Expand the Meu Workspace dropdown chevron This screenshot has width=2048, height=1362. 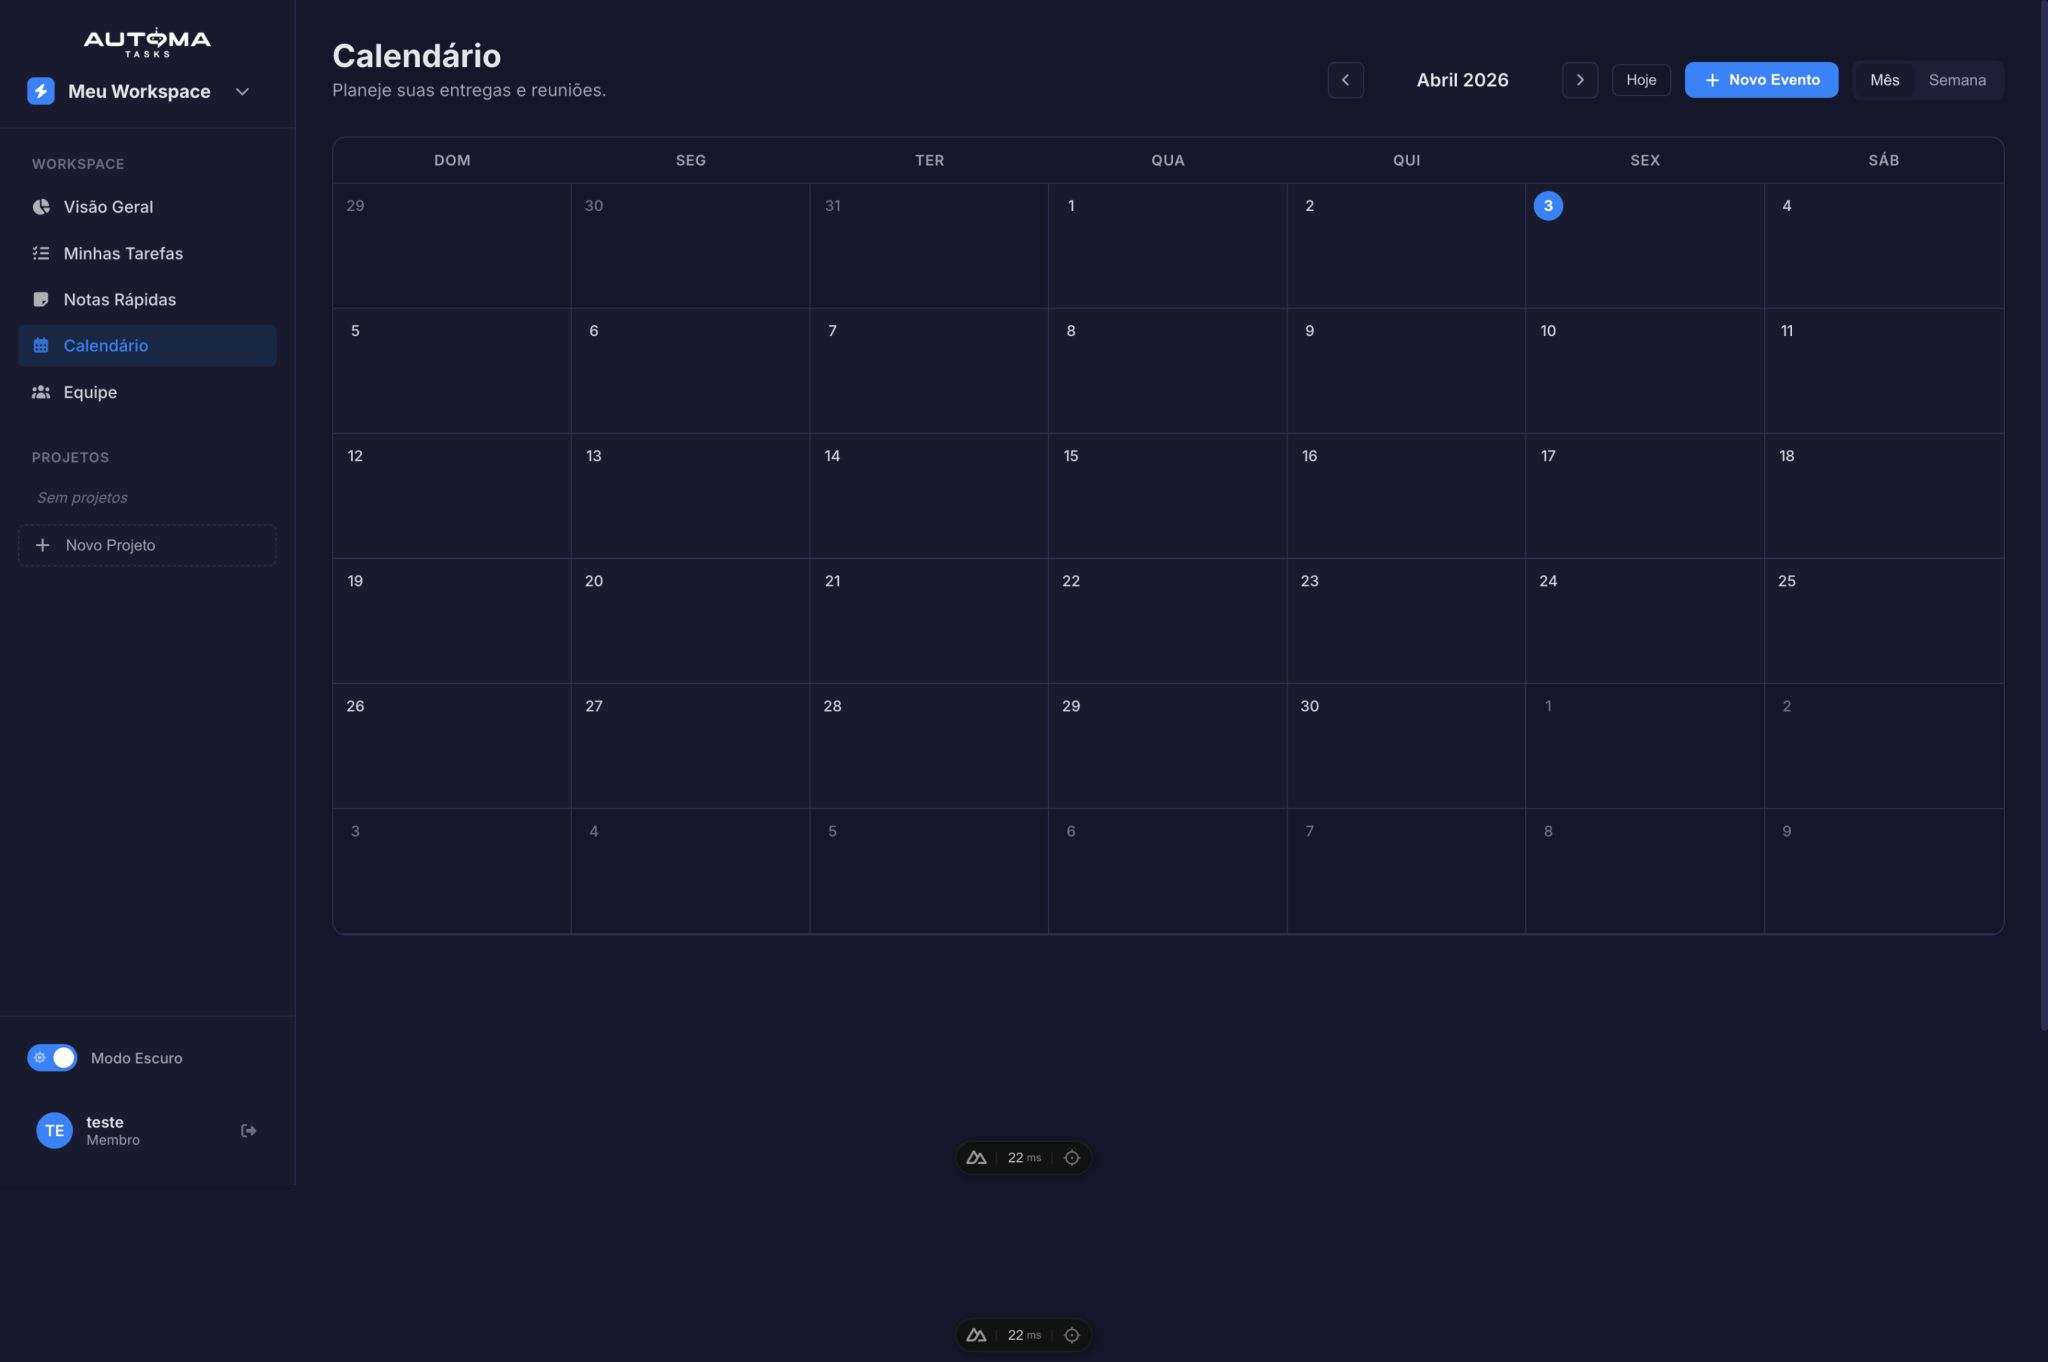(242, 91)
